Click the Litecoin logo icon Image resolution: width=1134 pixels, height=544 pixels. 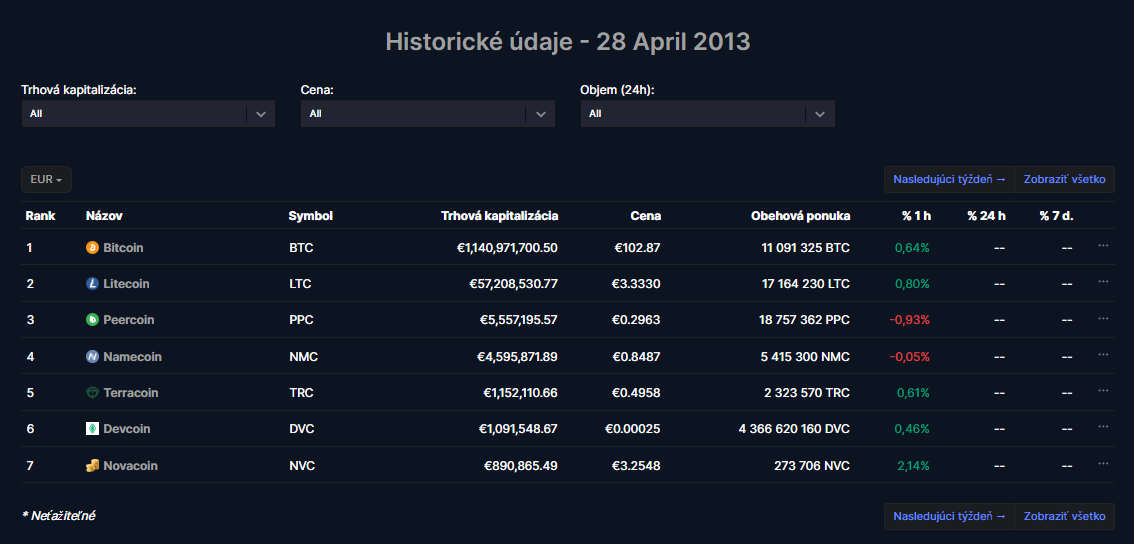click(93, 284)
